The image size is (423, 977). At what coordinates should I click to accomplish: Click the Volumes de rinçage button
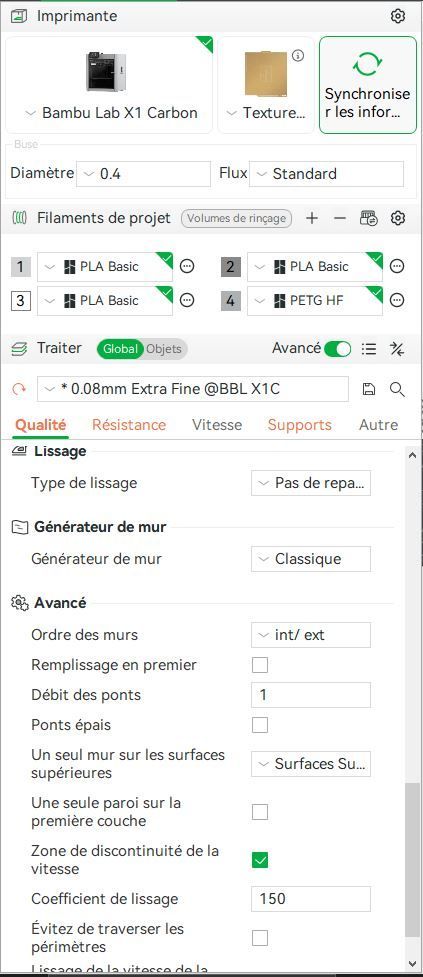click(237, 218)
